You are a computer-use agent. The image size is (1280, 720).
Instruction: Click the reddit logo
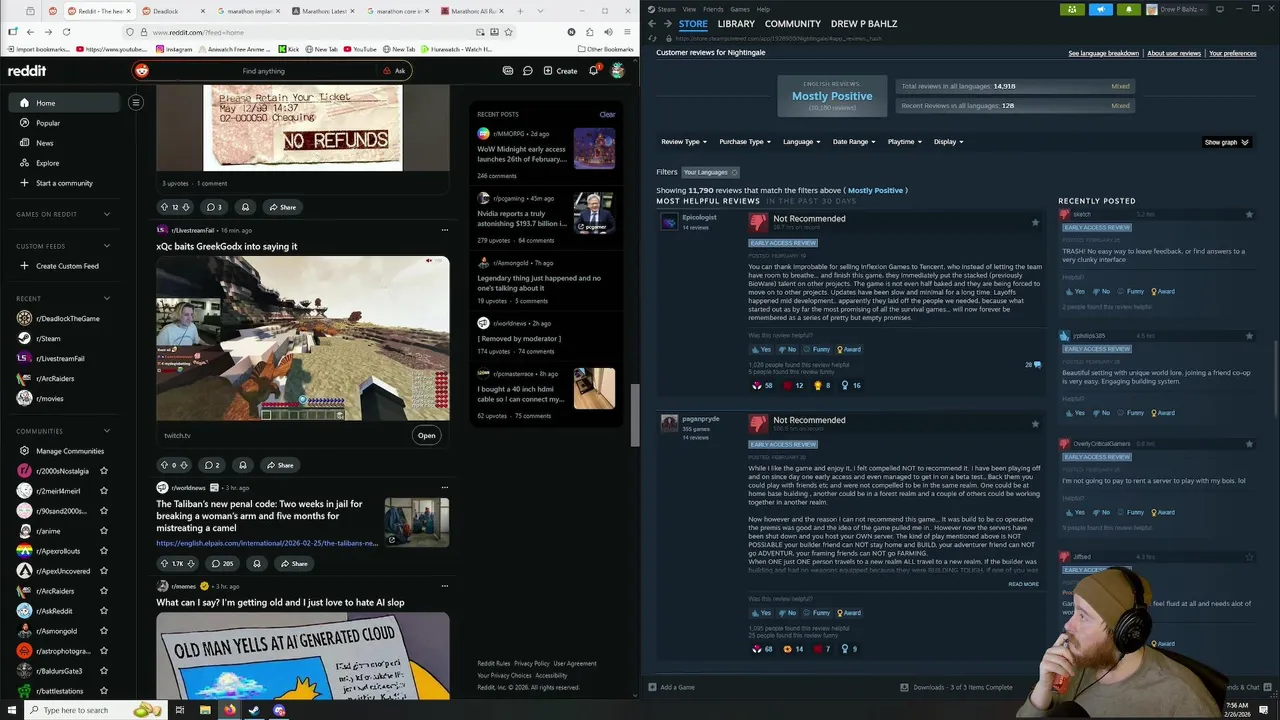click(x=27, y=71)
